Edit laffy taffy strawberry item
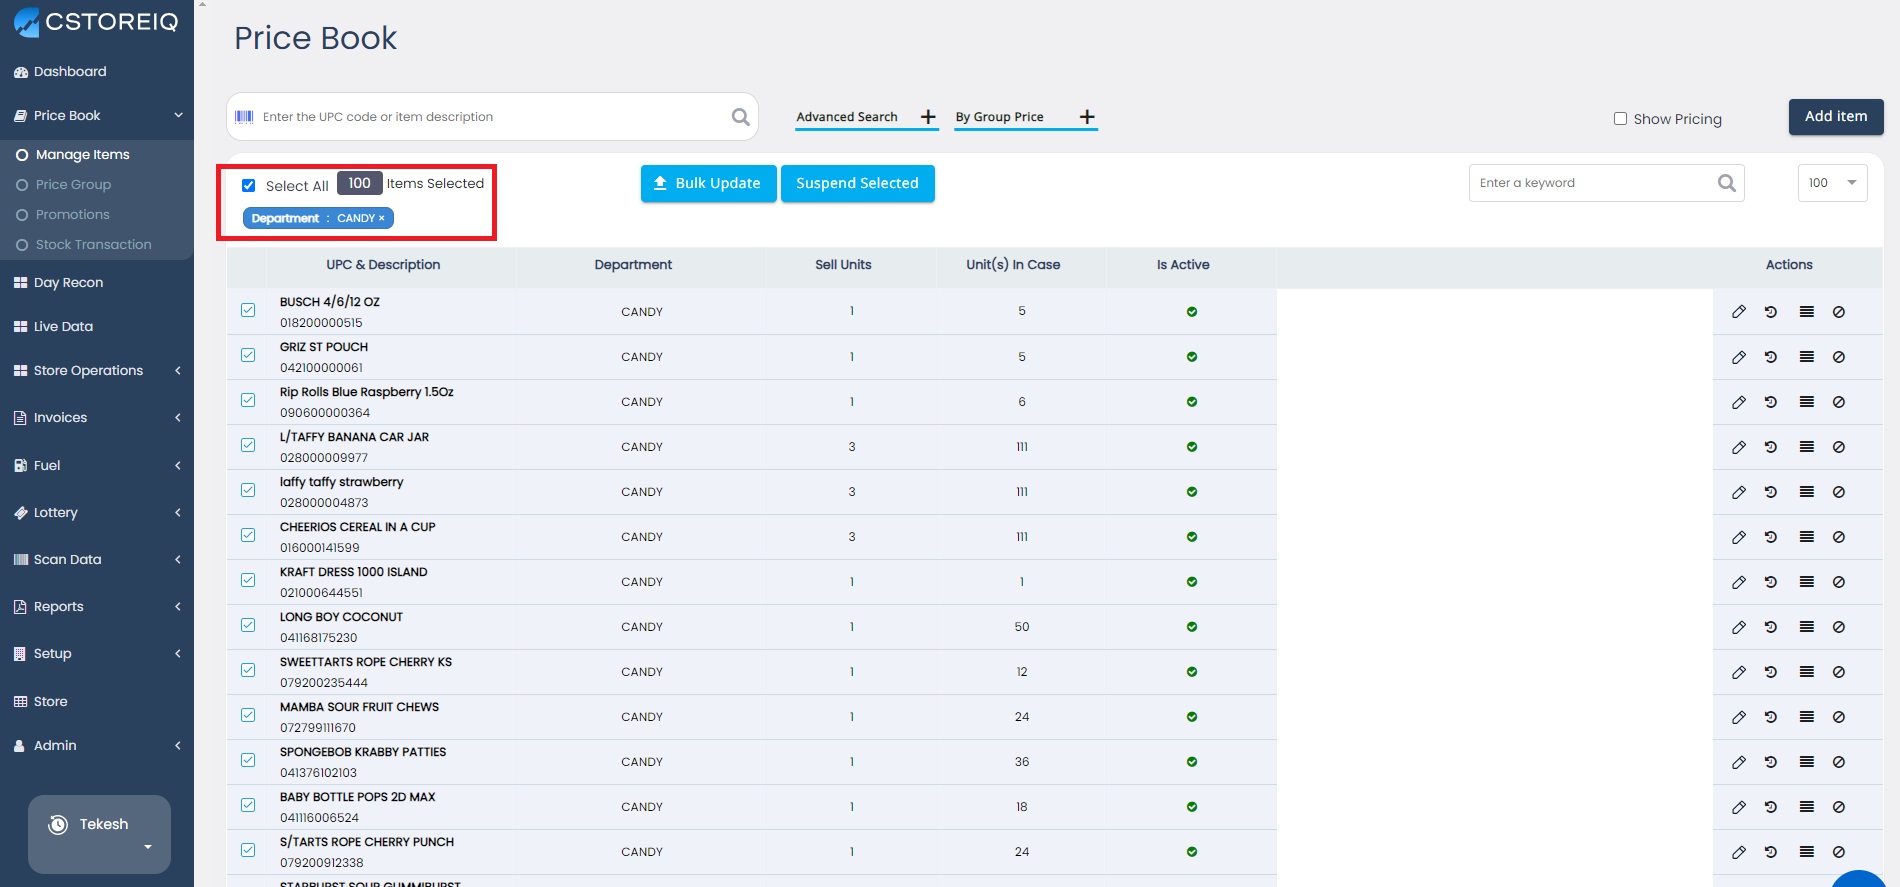 (x=1739, y=492)
